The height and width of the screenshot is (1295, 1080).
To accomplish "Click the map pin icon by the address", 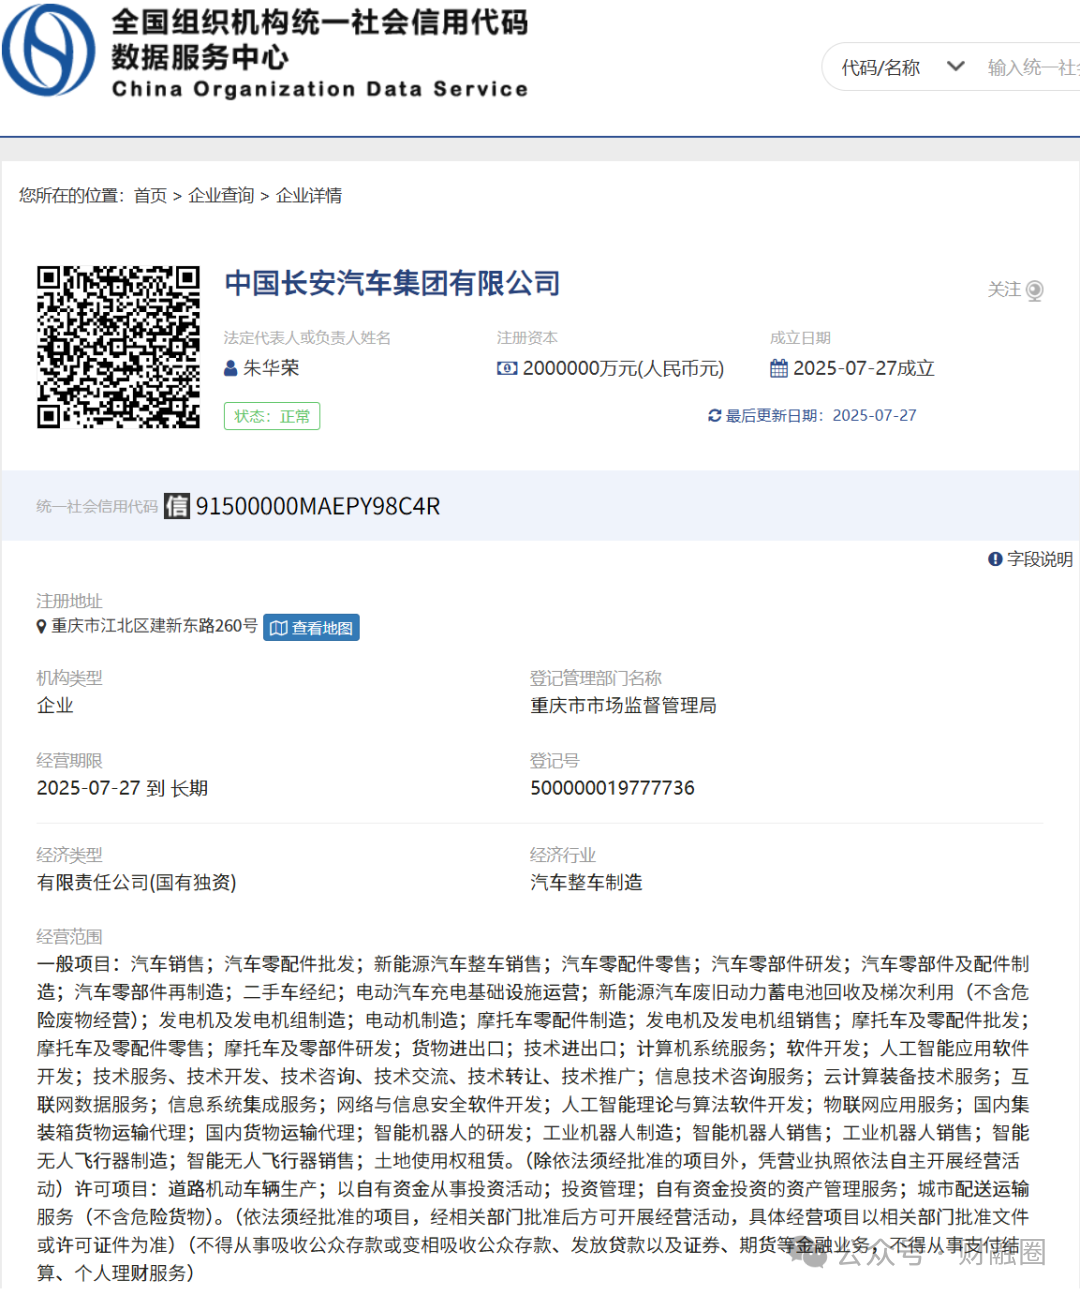I will click(41, 626).
